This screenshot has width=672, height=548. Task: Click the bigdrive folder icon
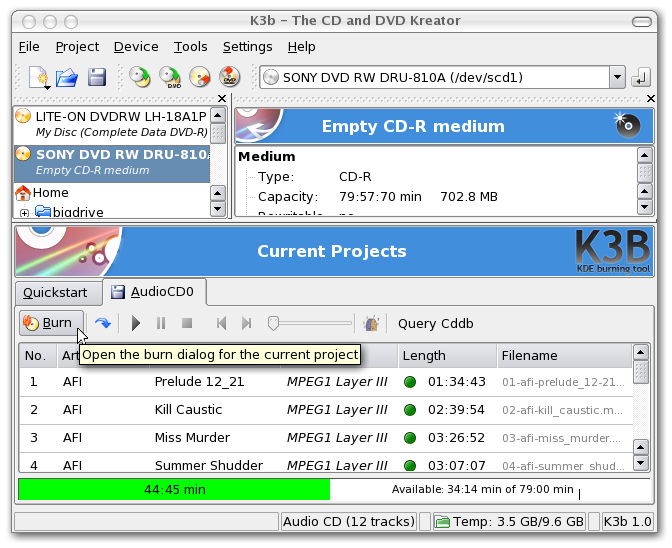tap(43, 211)
